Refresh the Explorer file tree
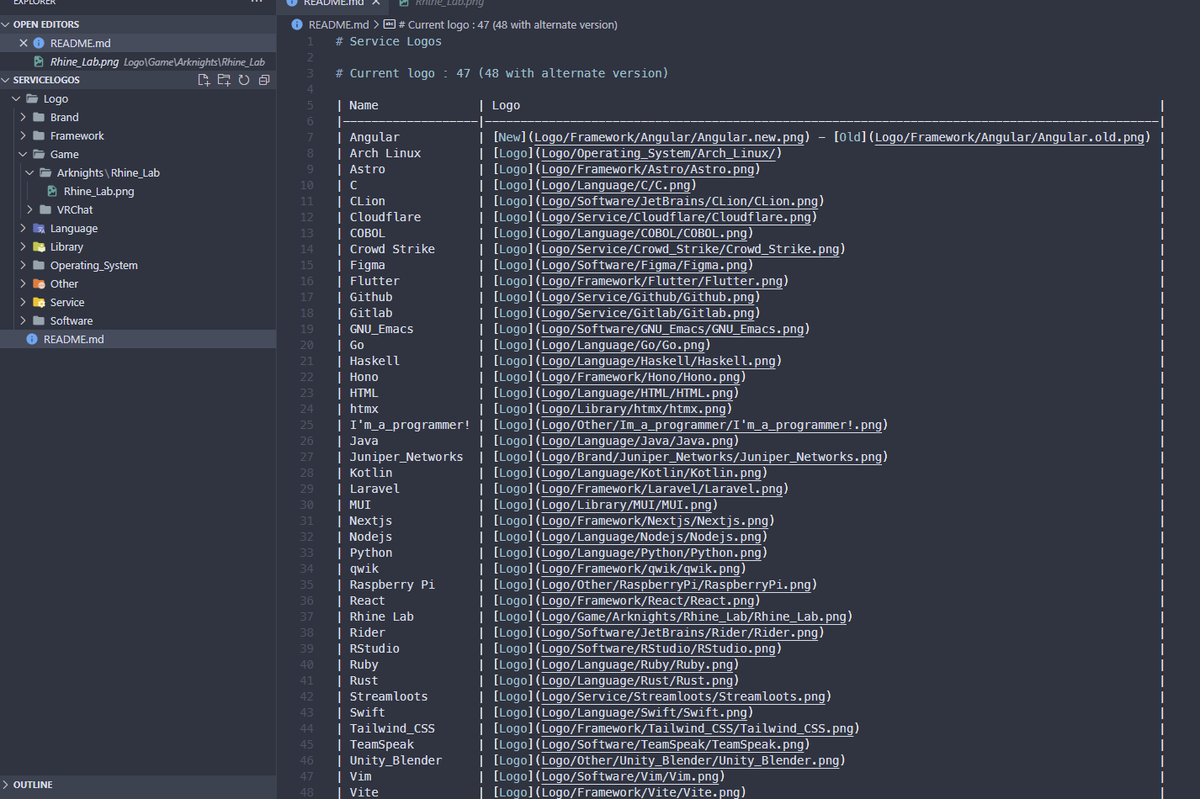This screenshot has height=799, width=1200. point(243,80)
